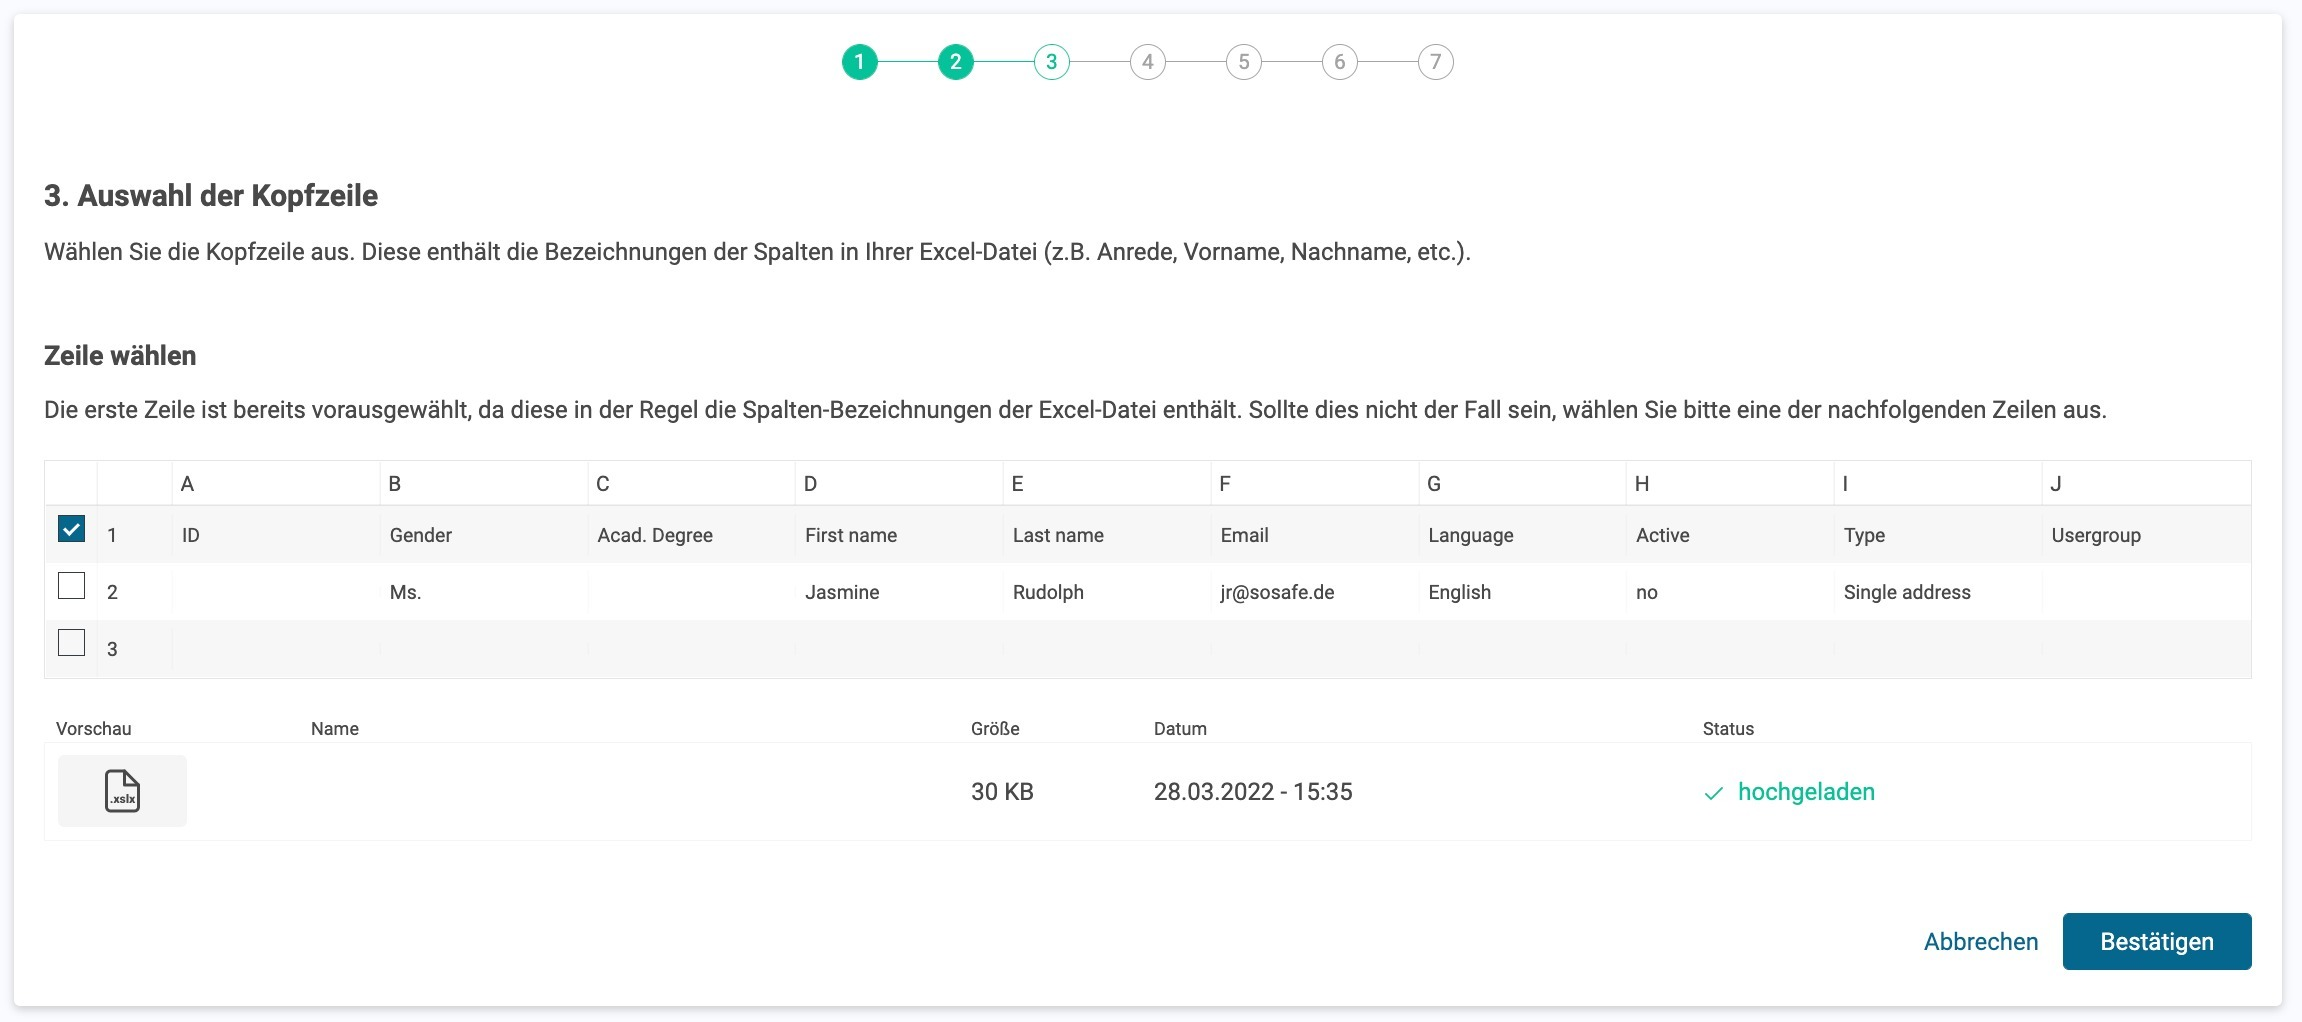This screenshot has height=1022, width=2302.
Task: Click the Usergroup cell in row 1
Action: tap(2096, 535)
